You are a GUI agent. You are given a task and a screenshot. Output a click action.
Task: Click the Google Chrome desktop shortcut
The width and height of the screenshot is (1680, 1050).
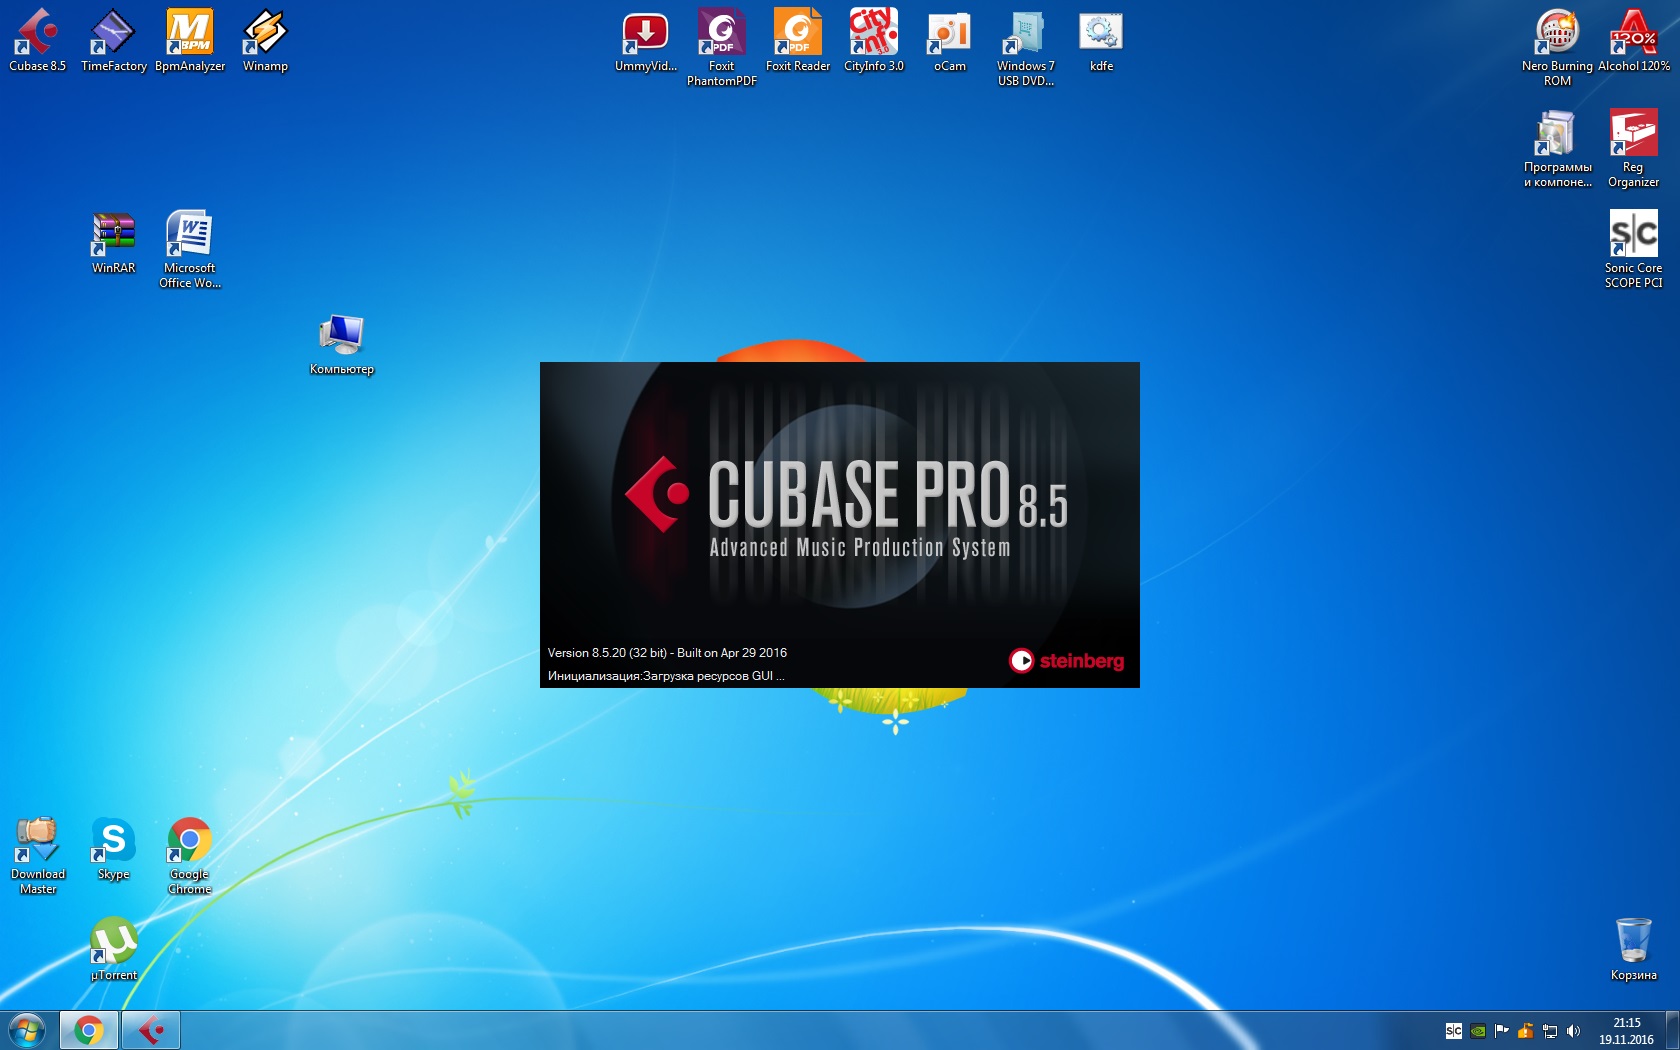[190, 855]
